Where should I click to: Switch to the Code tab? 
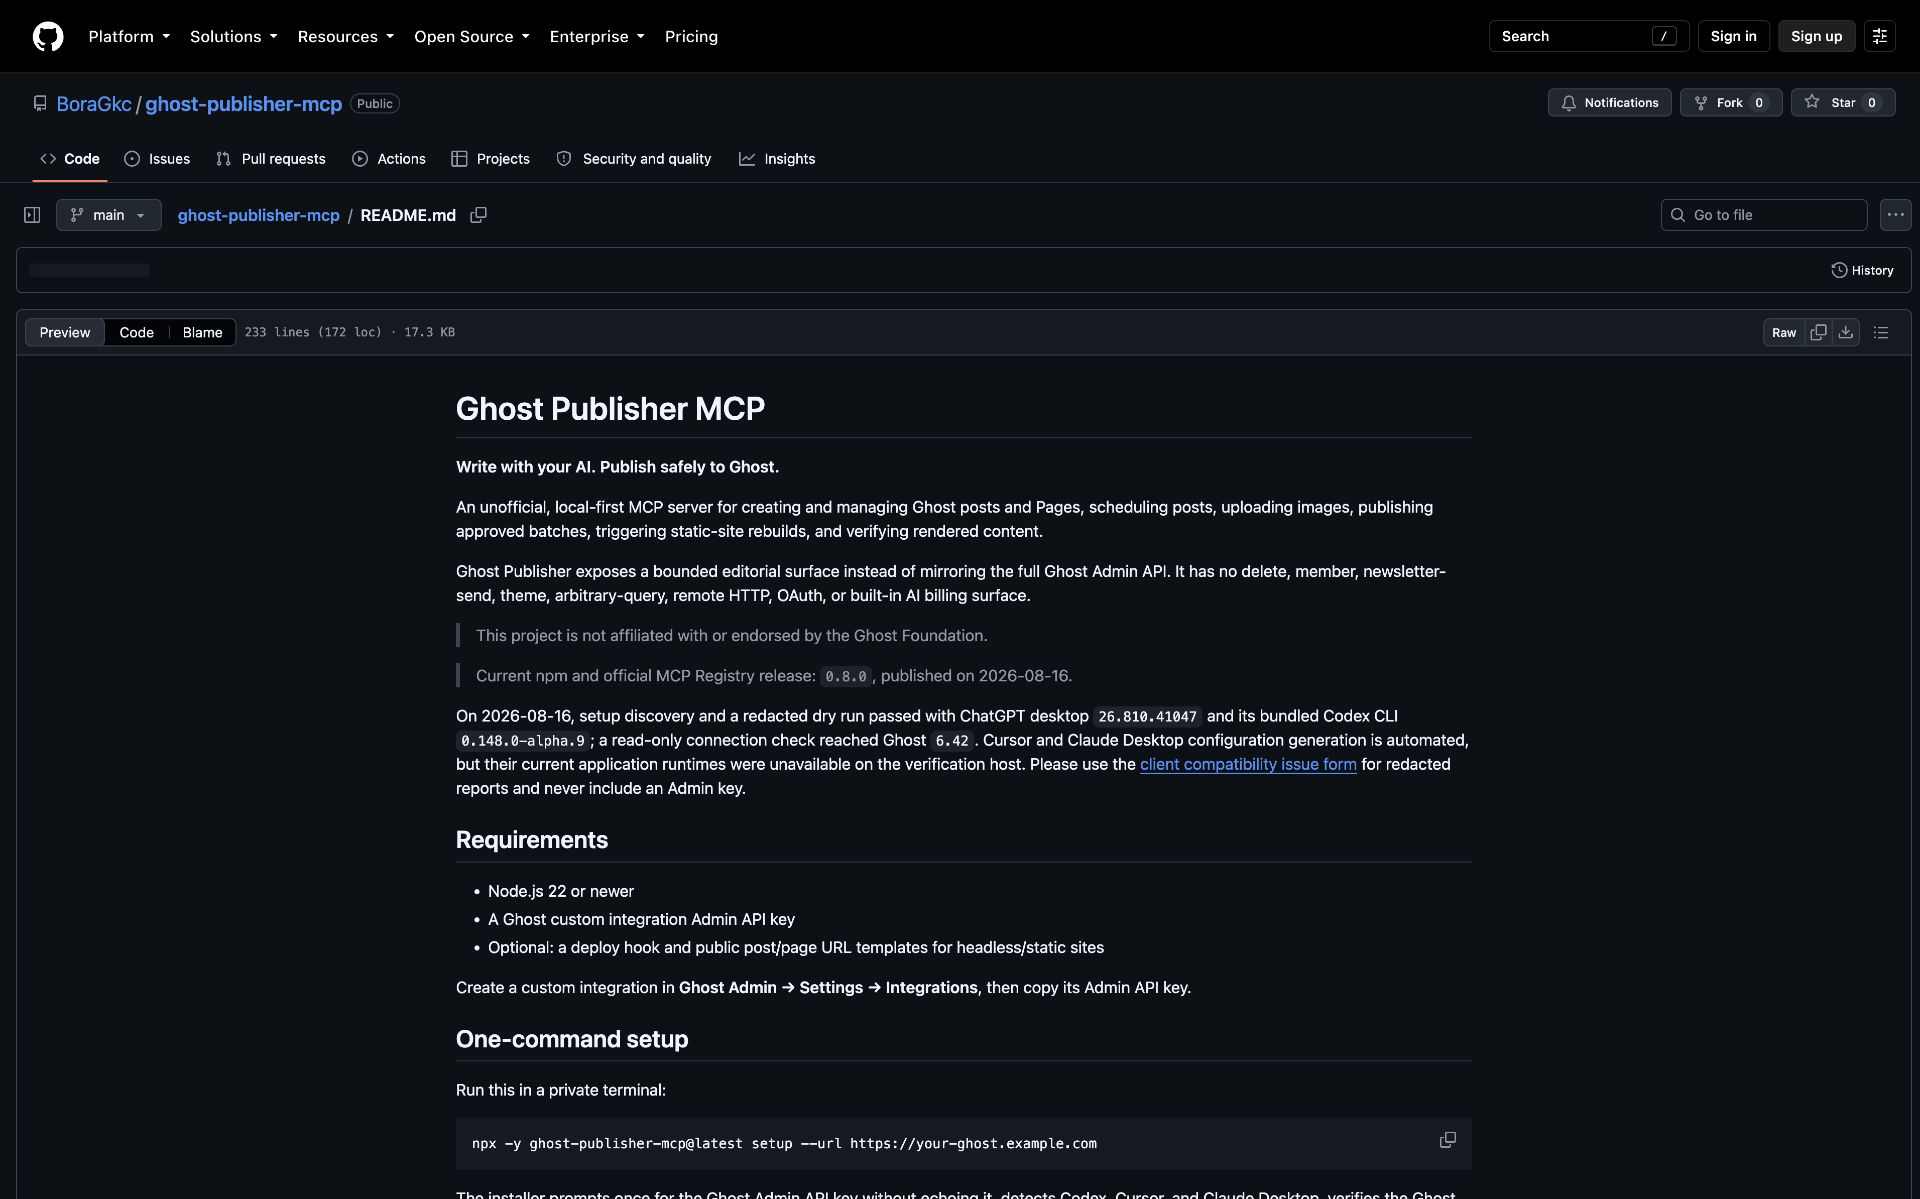(x=70, y=159)
